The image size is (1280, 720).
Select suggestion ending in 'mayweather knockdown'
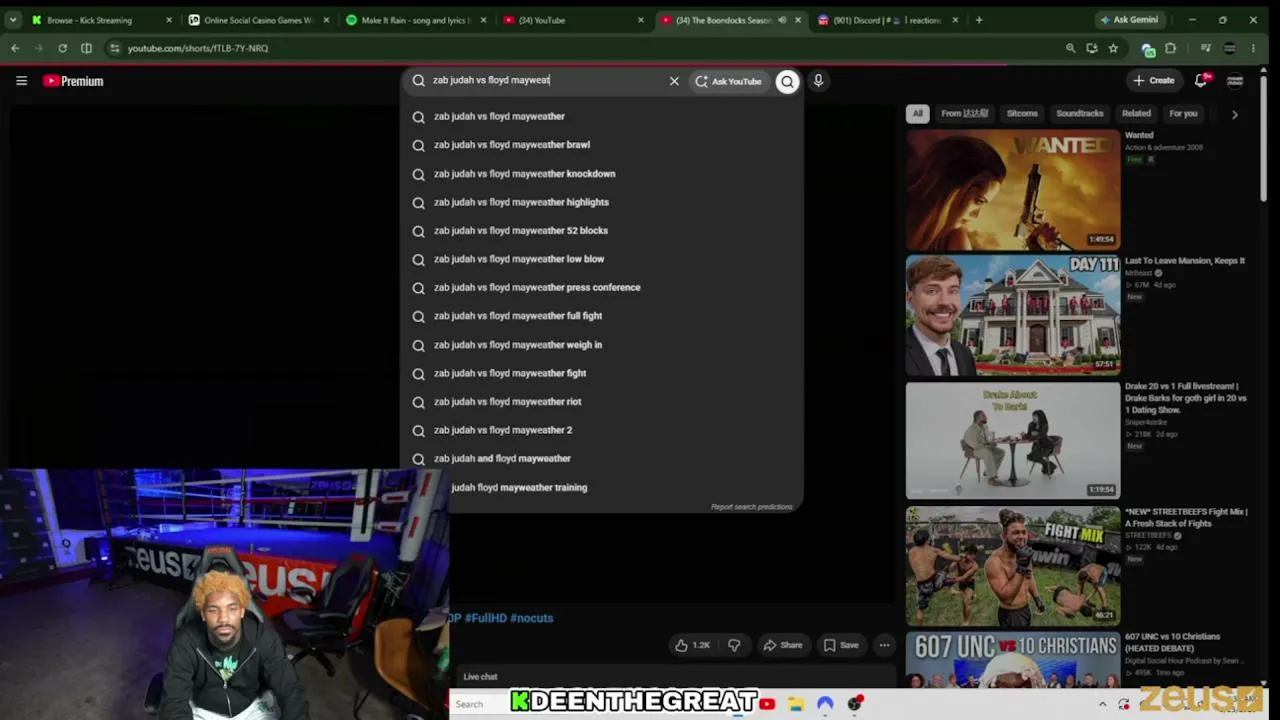point(603,174)
